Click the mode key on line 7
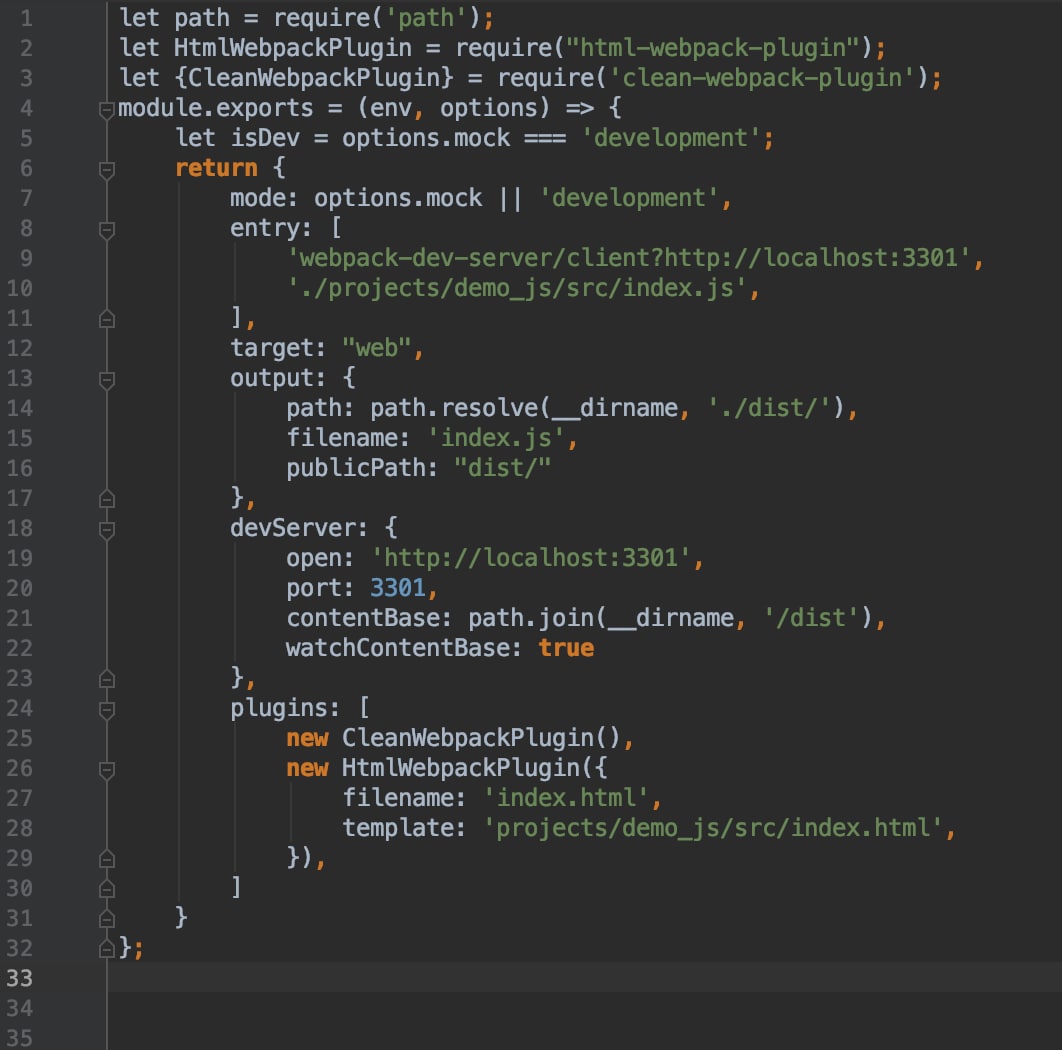The height and width of the screenshot is (1050, 1062). point(257,198)
